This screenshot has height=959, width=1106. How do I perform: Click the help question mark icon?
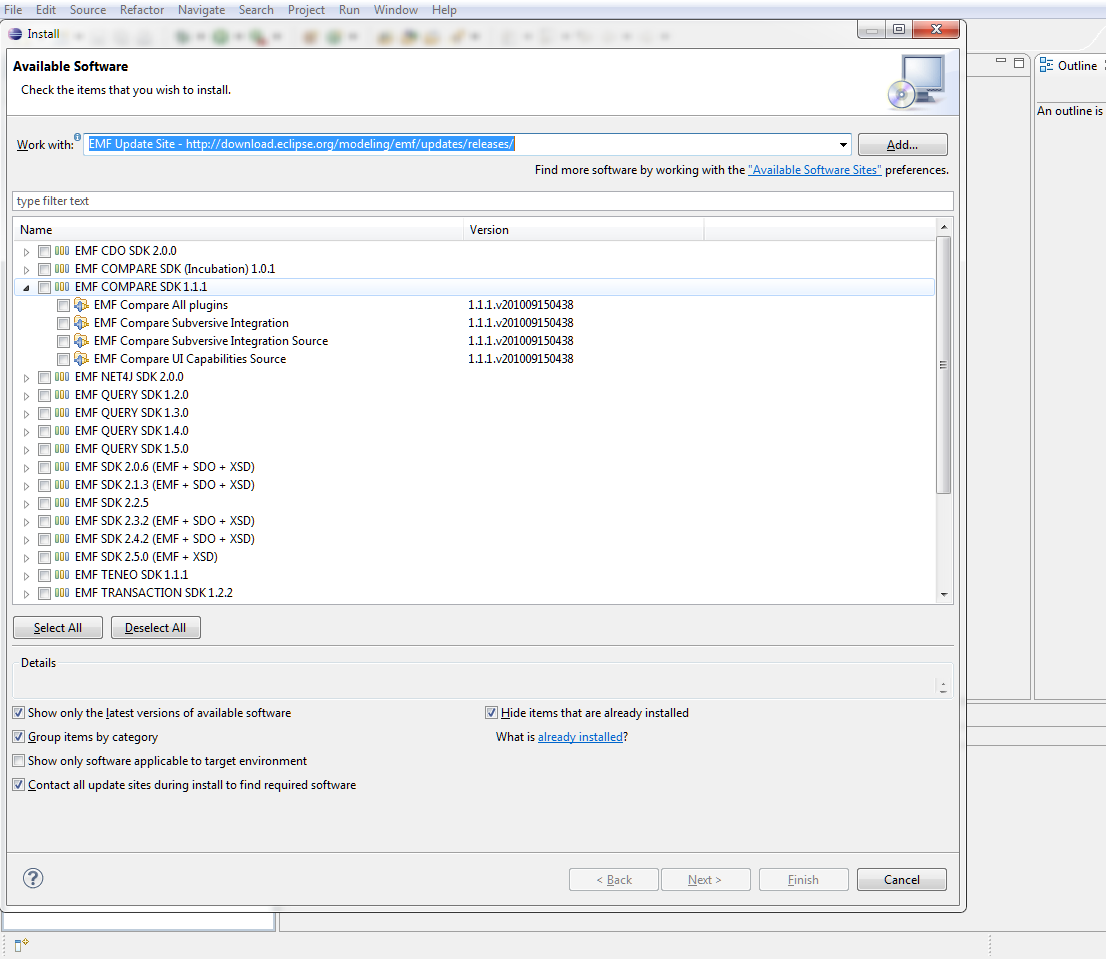(x=33, y=878)
